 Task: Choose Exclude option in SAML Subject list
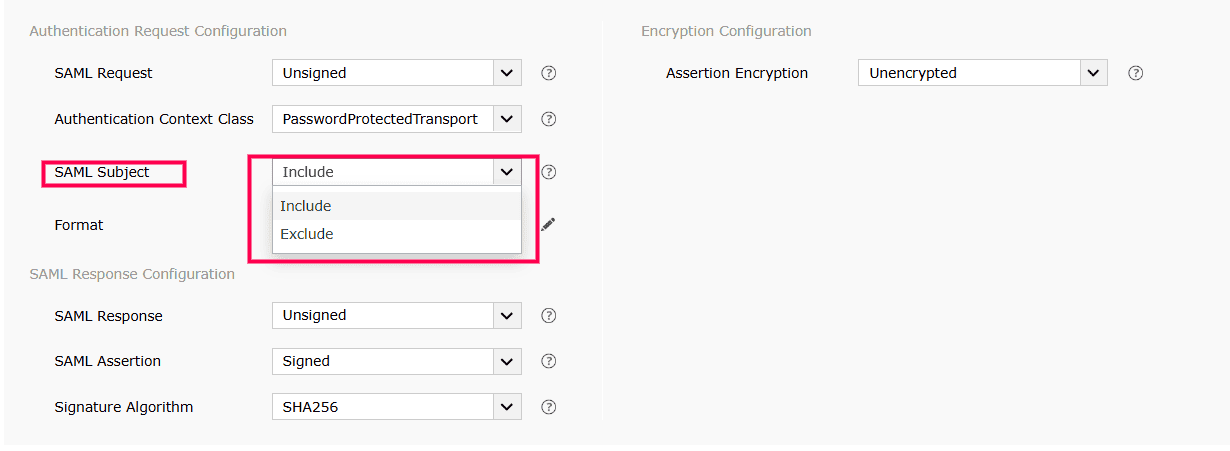coord(307,234)
